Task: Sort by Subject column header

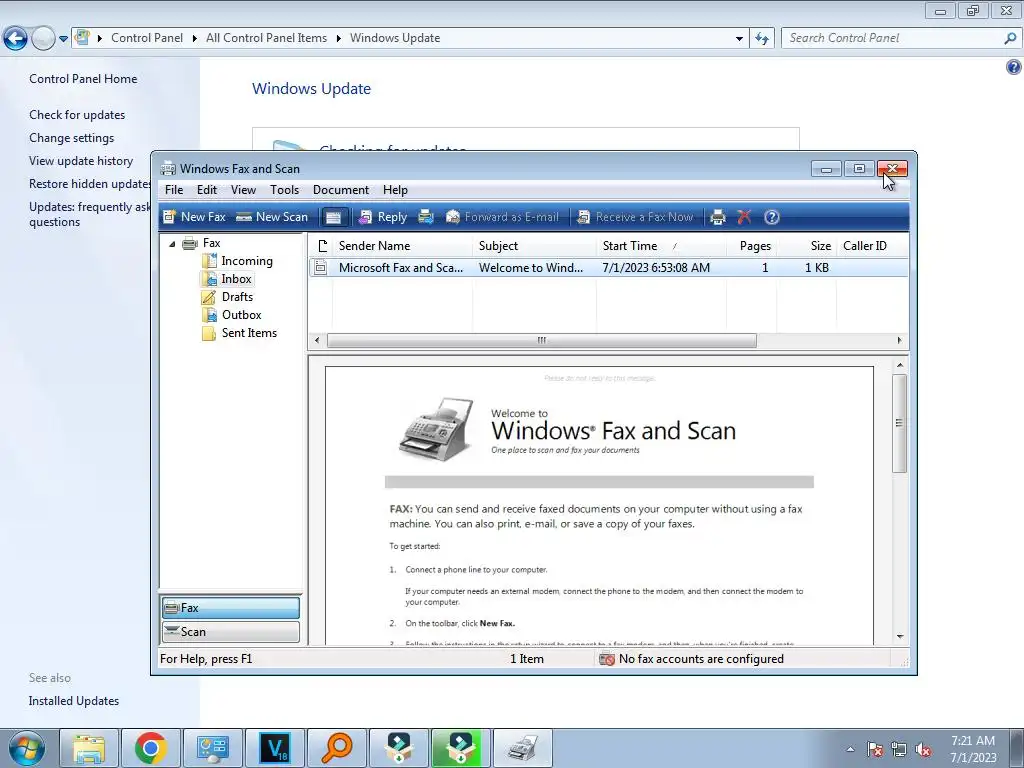Action: pos(534,246)
